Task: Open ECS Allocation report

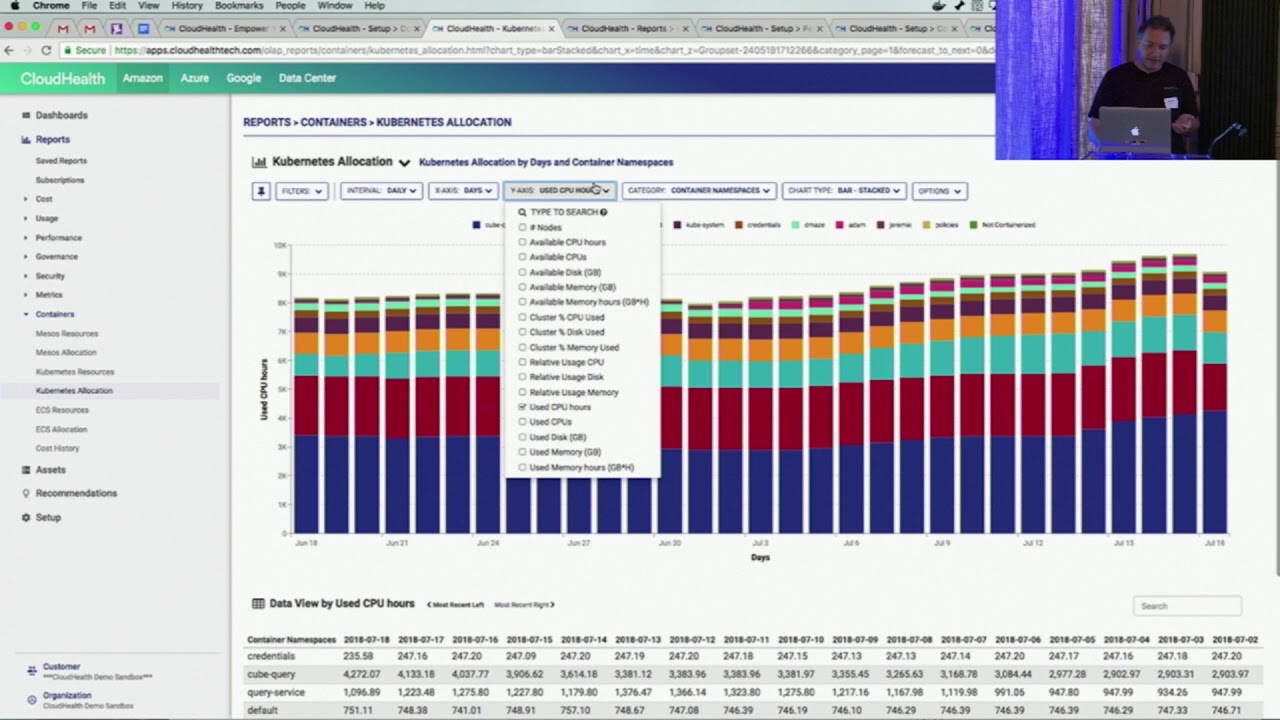Action: [x=61, y=429]
